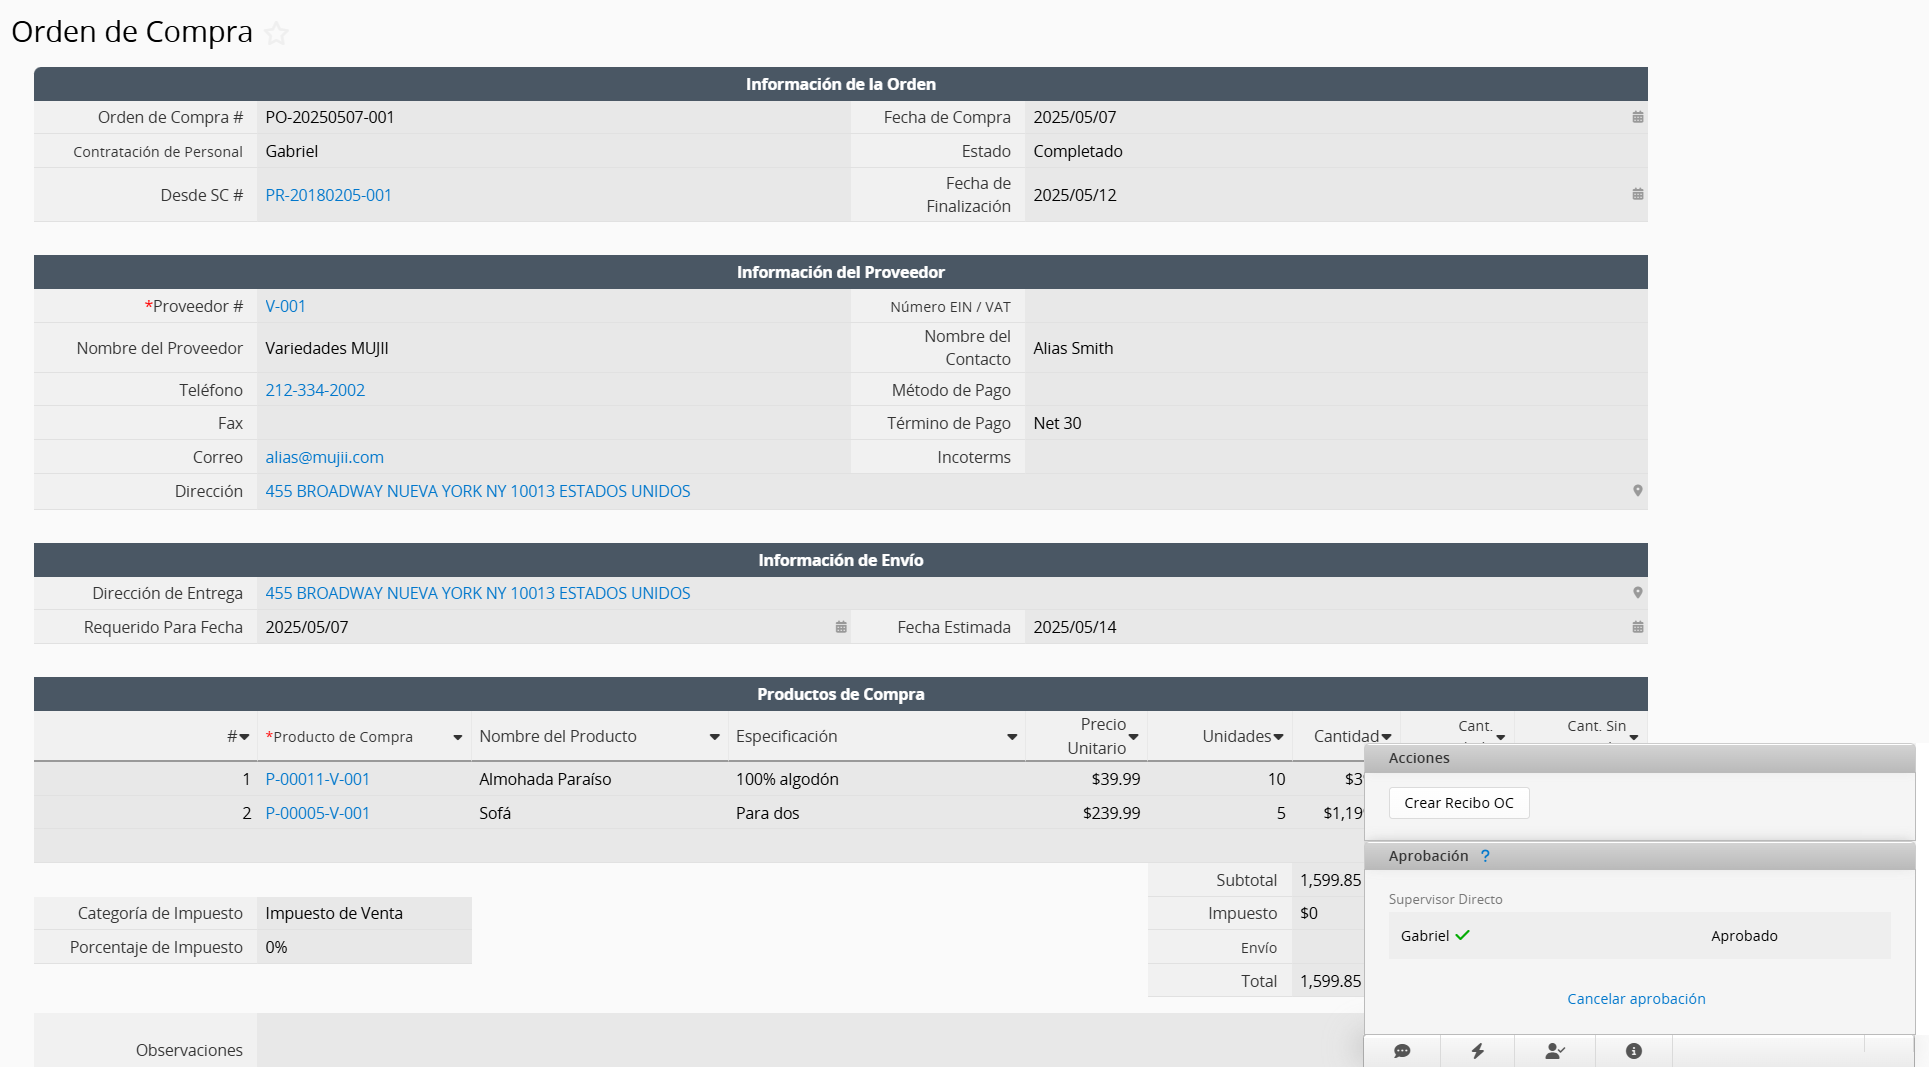Open the actions lightning bolt tab

1477,1051
